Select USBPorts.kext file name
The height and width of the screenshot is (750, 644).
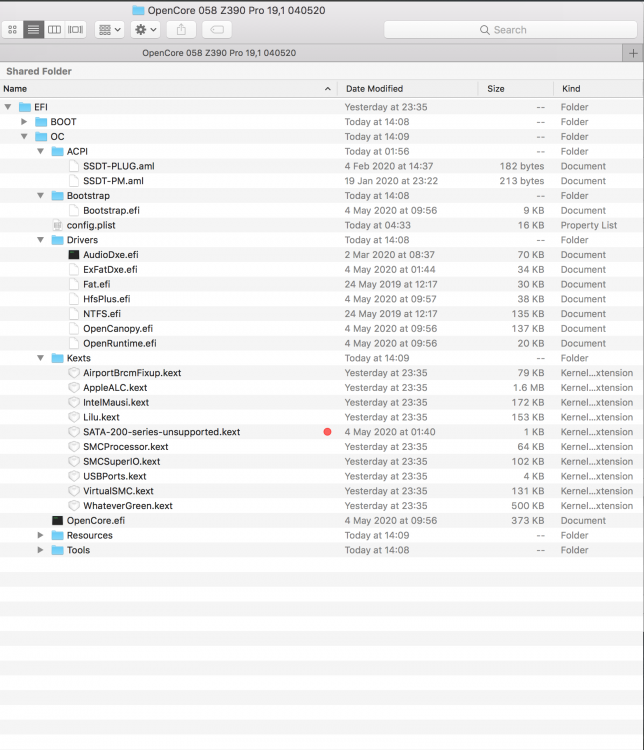115,476
